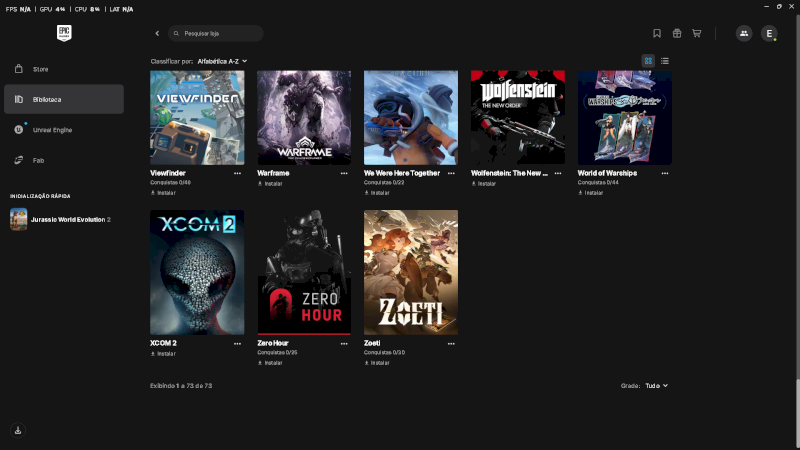Install Wolfenstein: The New Order
Screen dimensions: 800x450
pos(484,184)
